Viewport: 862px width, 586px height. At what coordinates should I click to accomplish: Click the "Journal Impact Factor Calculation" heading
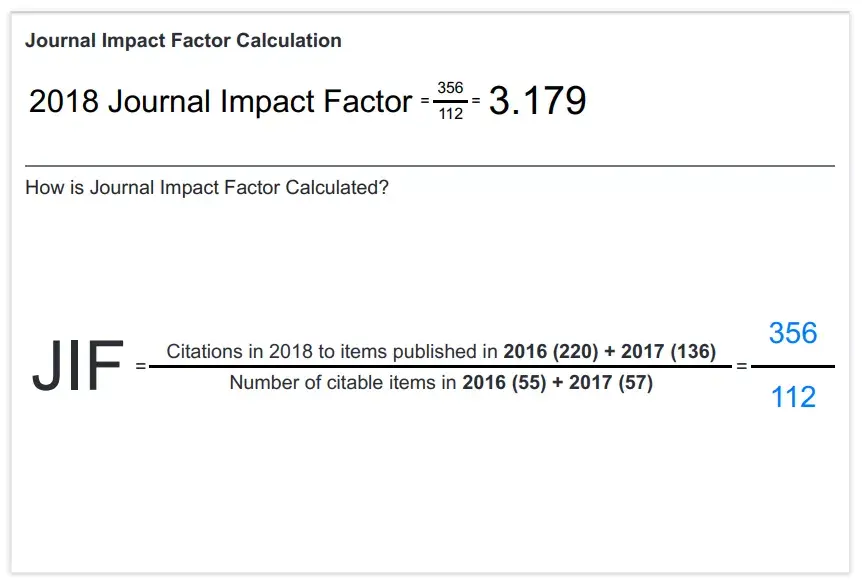point(183,41)
